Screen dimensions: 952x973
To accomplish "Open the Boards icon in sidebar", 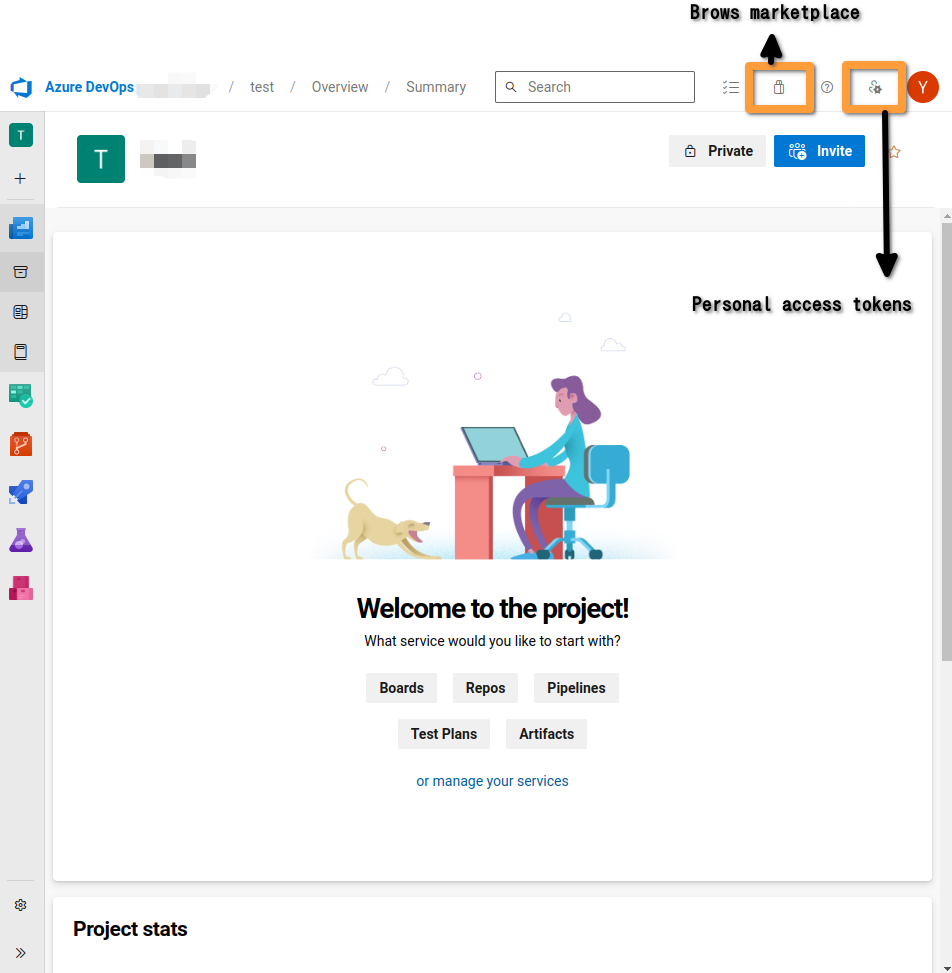I will [21, 396].
